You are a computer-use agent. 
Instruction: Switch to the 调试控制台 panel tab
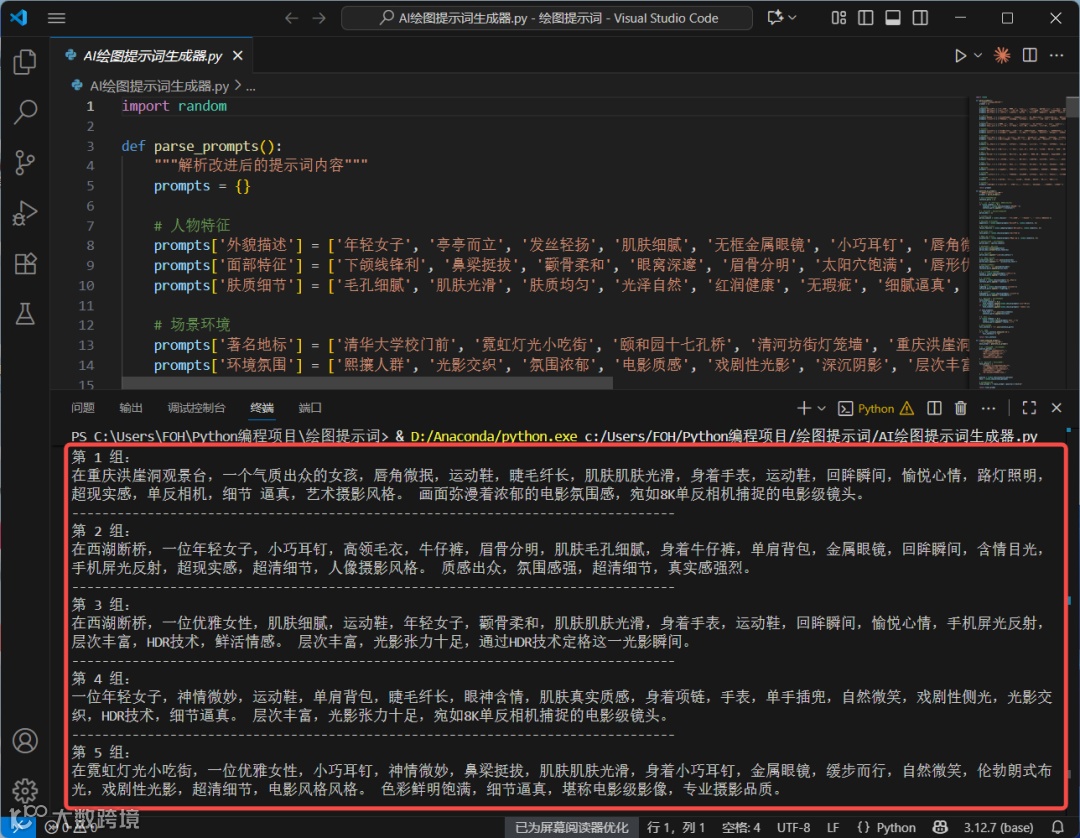pyautogui.click(x=196, y=408)
